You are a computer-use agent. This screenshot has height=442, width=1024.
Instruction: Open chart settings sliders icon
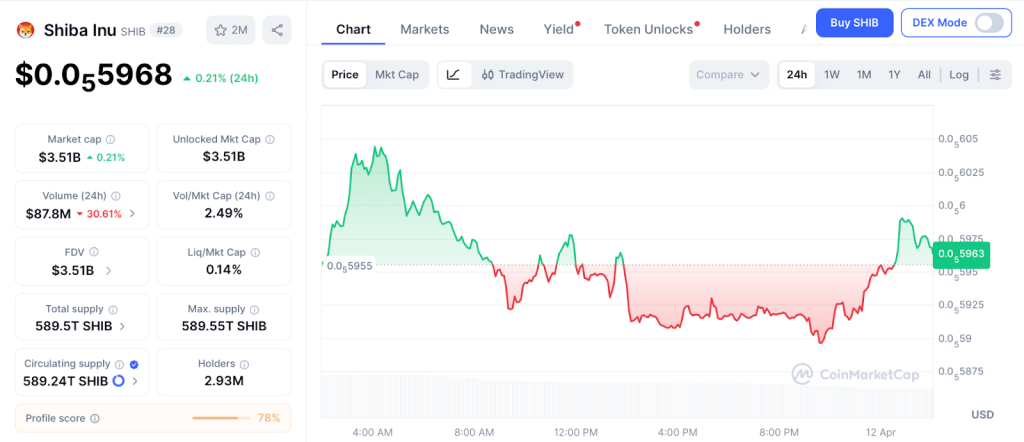click(995, 75)
